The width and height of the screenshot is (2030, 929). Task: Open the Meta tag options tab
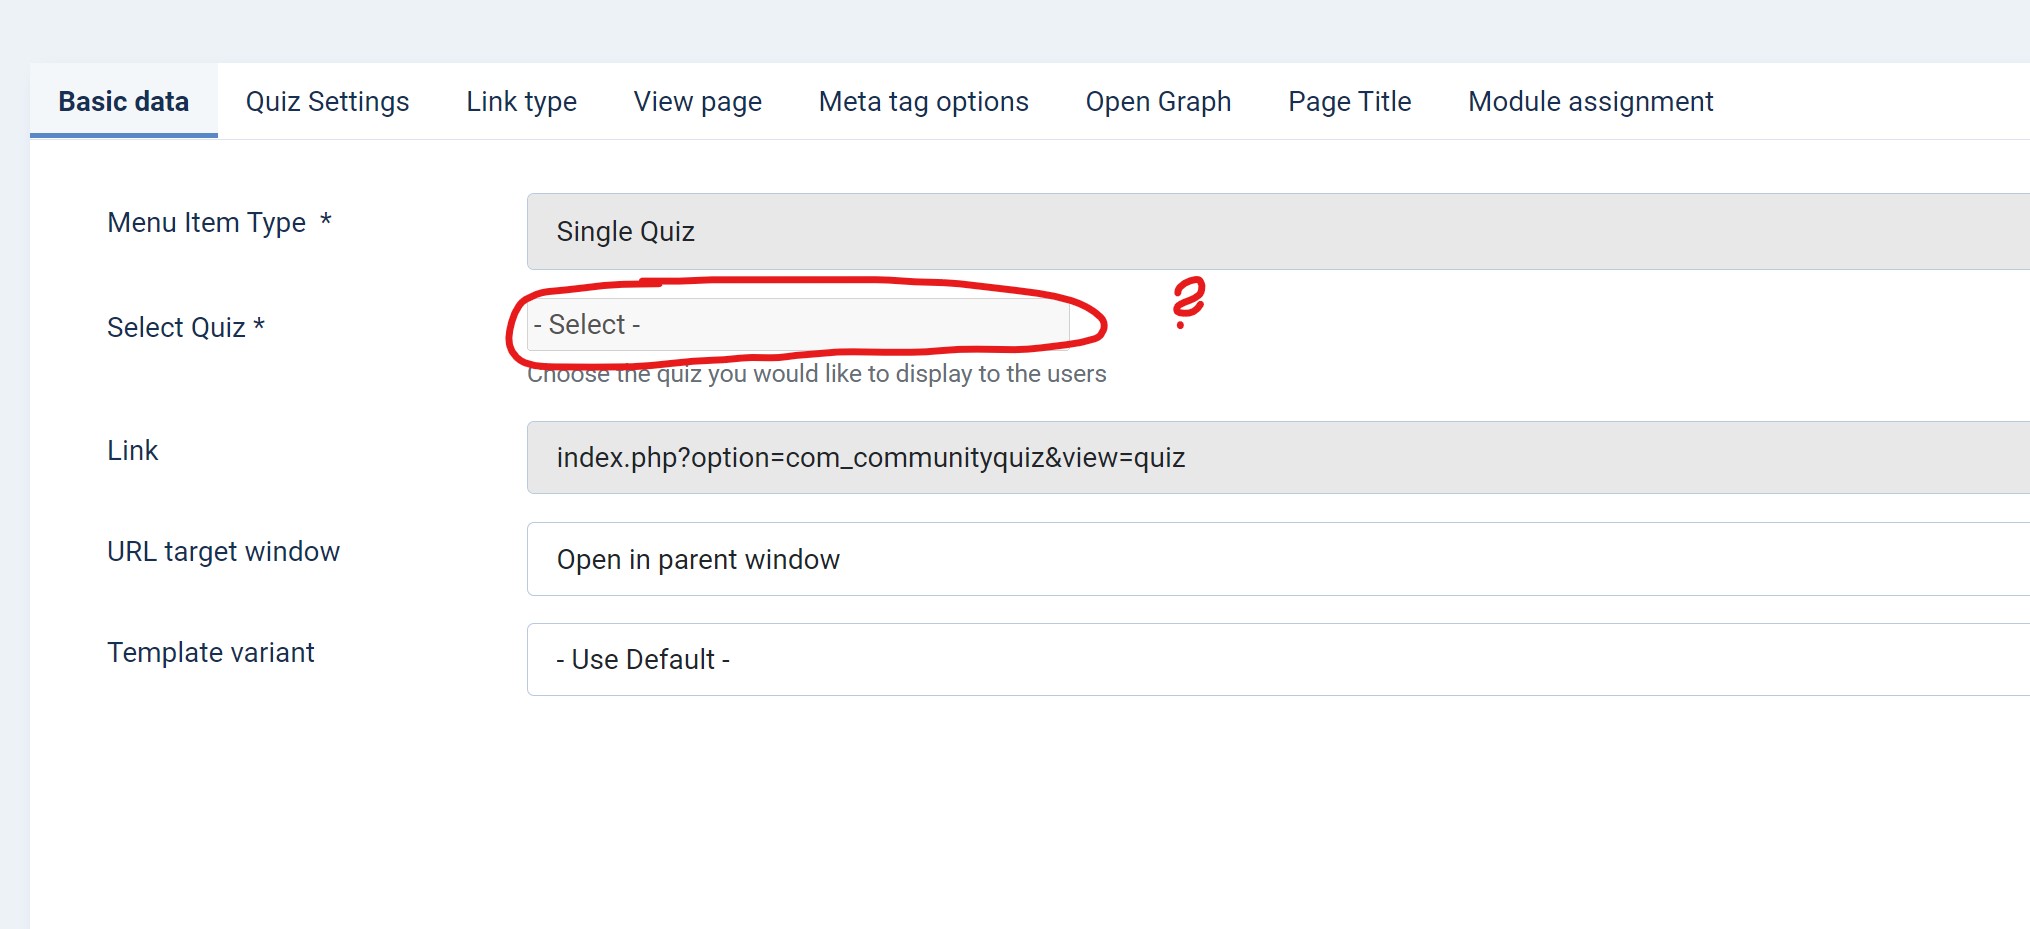[923, 102]
